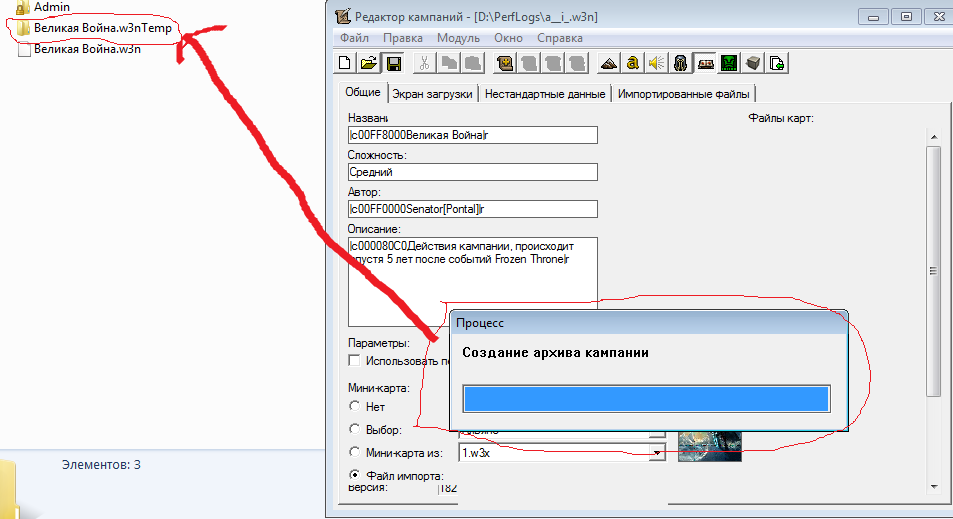This screenshot has height=519, width=953.
Task: Click the Создание архива кампании message
Action: [x=555, y=352]
